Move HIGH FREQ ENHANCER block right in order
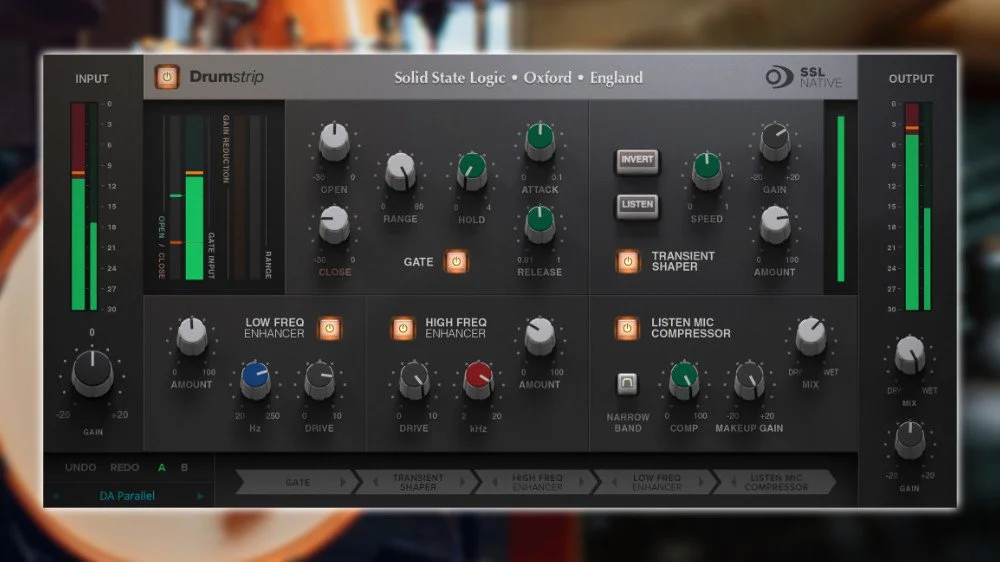 click(x=582, y=482)
